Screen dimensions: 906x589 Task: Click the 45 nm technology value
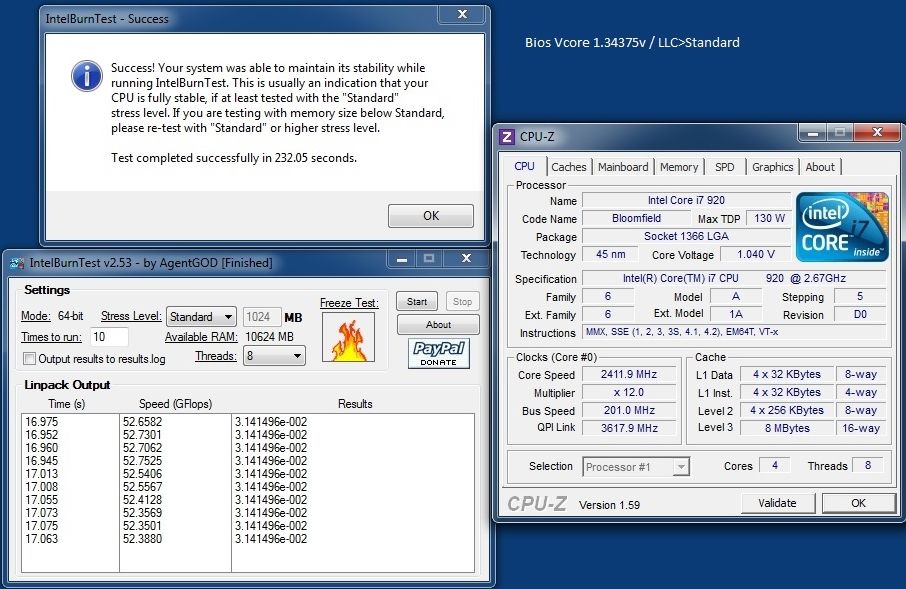(x=610, y=254)
